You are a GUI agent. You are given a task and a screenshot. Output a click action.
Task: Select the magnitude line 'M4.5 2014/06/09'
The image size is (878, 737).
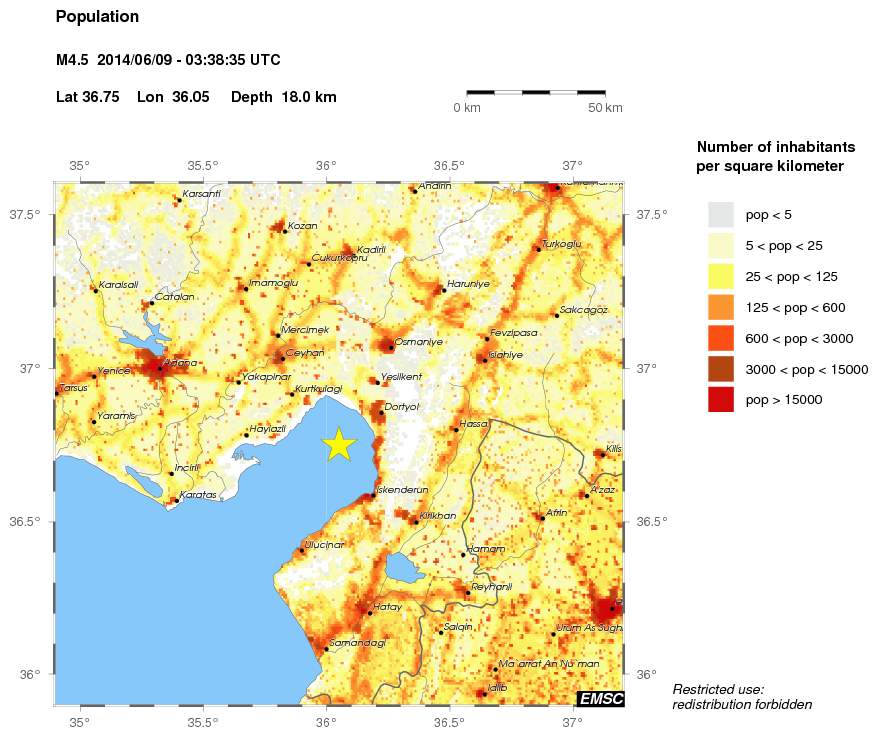[167, 60]
